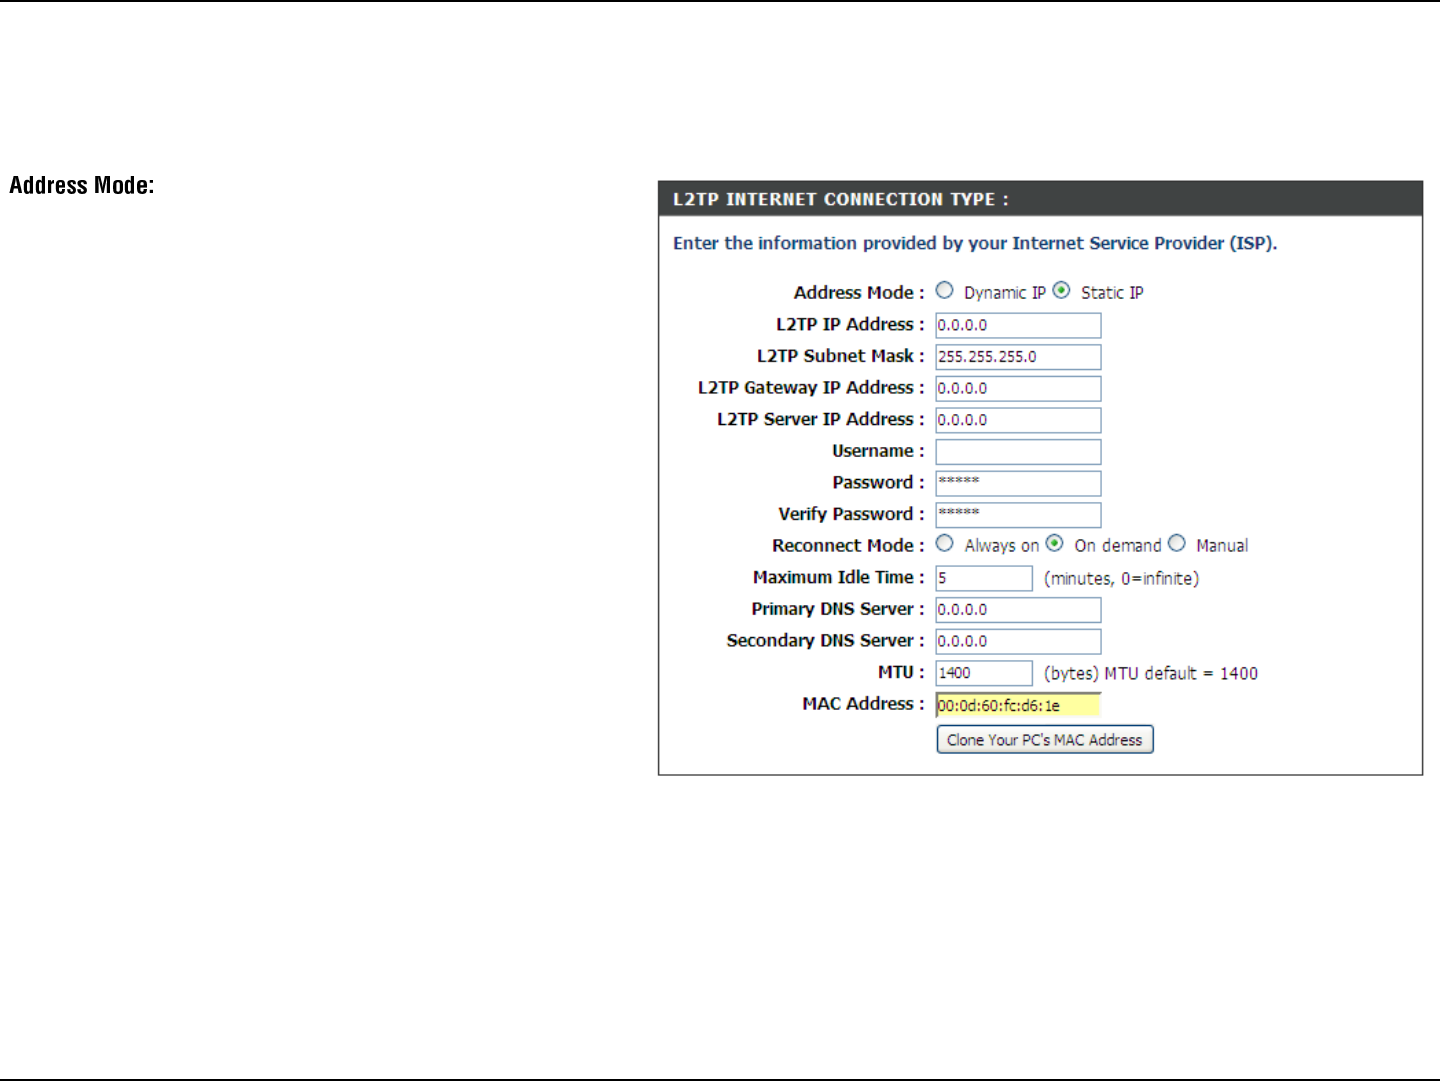The image size is (1440, 1081).
Task: Click the Secondary DNS Server field
Action: pyautogui.click(x=1017, y=642)
